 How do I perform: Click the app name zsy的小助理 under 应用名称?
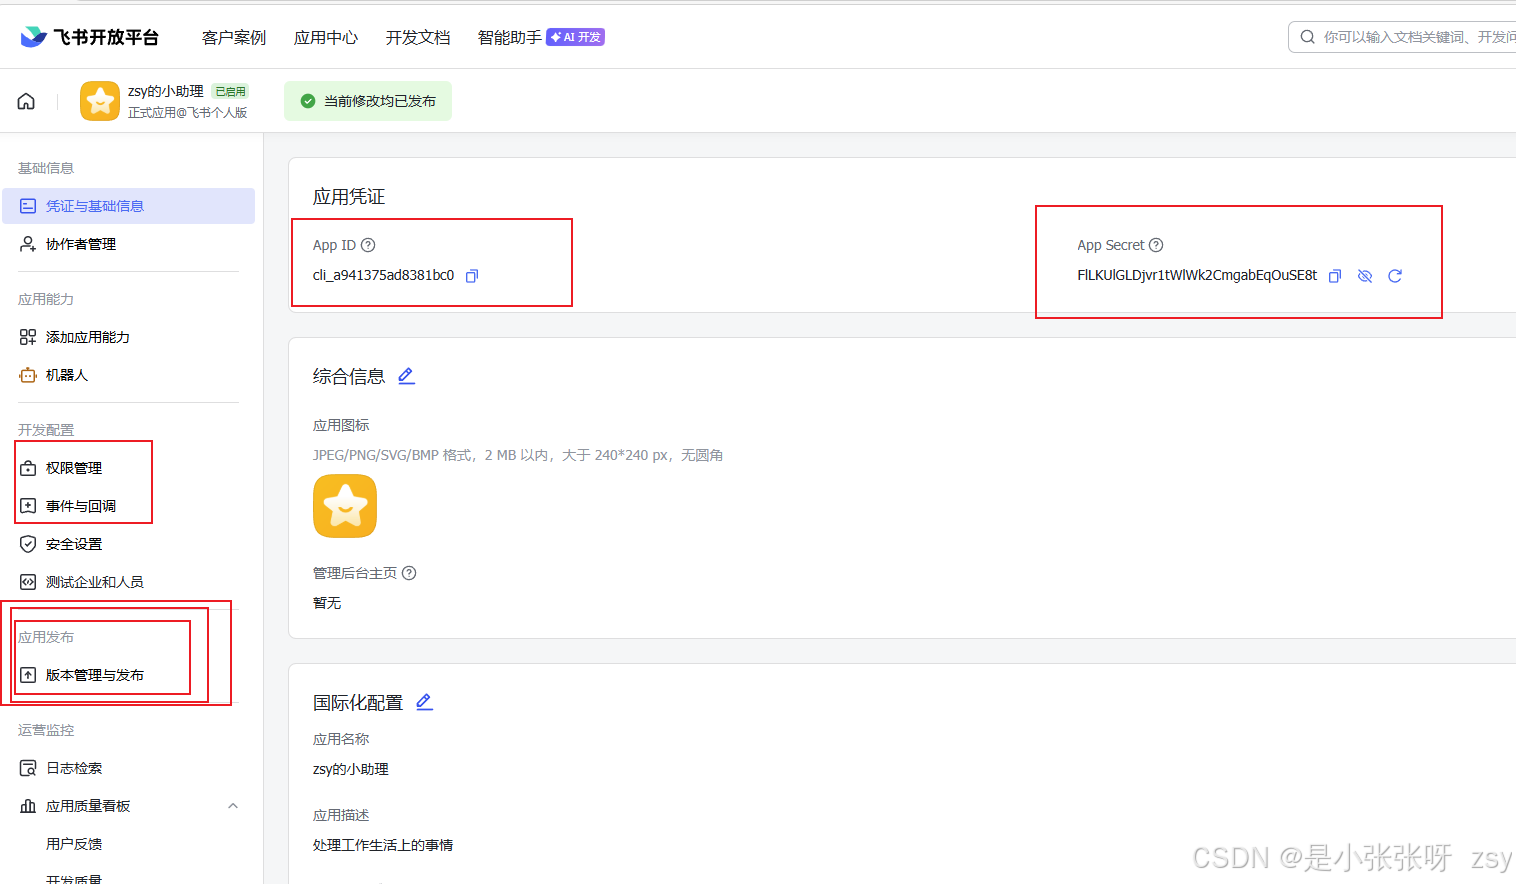tap(351, 769)
